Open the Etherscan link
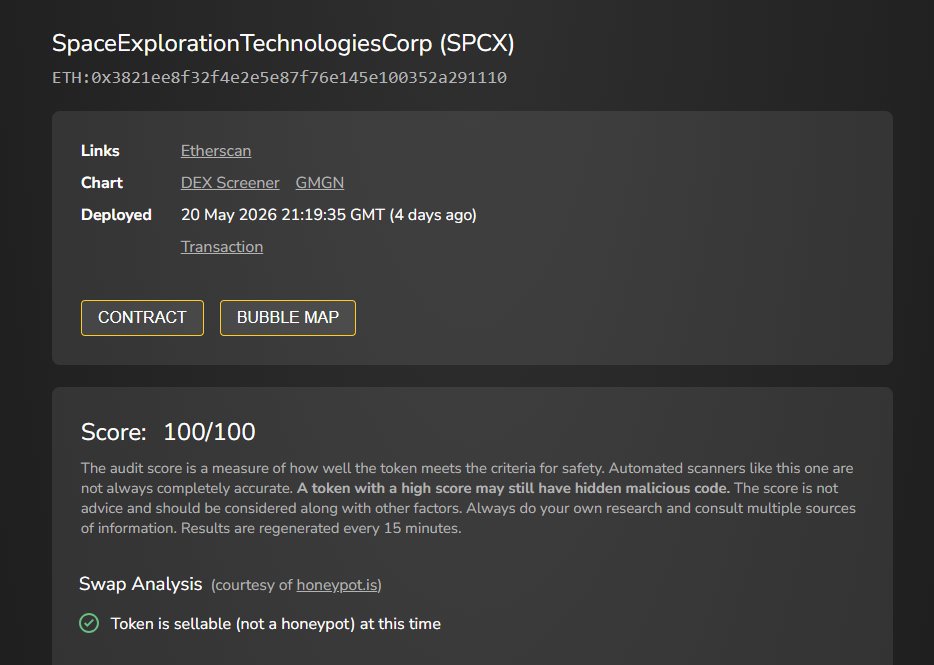Viewport: 934px width, 665px height. pyautogui.click(x=216, y=151)
